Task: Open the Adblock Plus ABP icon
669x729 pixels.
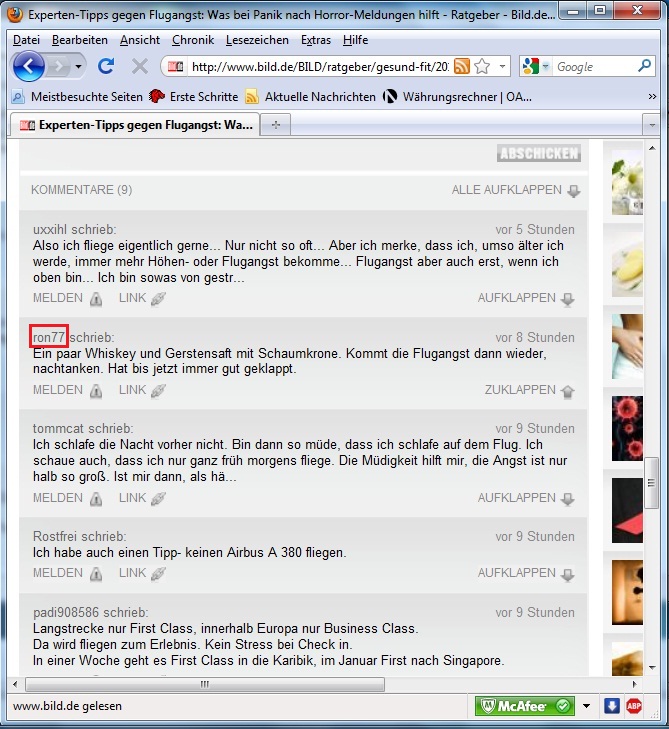Action: click(x=634, y=706)
